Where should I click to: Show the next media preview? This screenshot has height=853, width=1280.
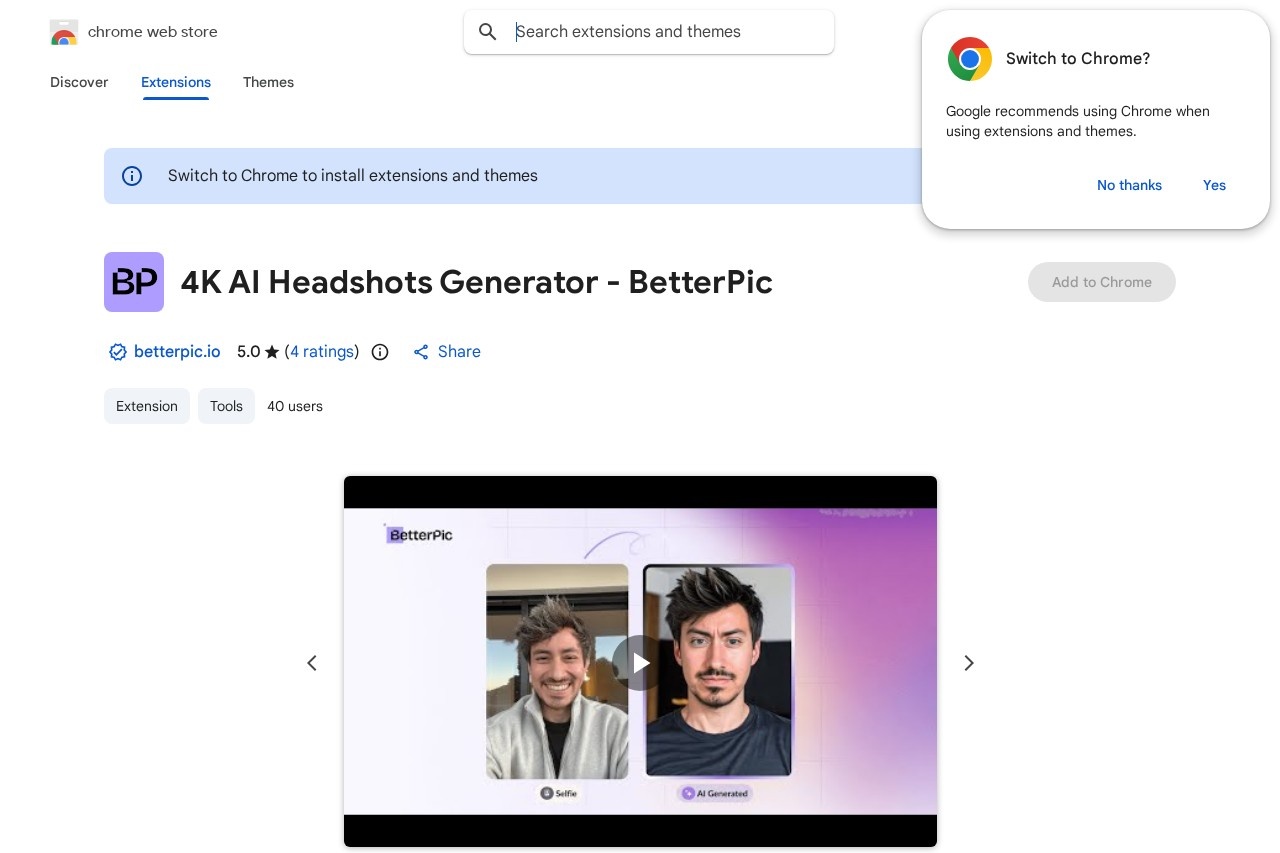[x=968, y=663]
